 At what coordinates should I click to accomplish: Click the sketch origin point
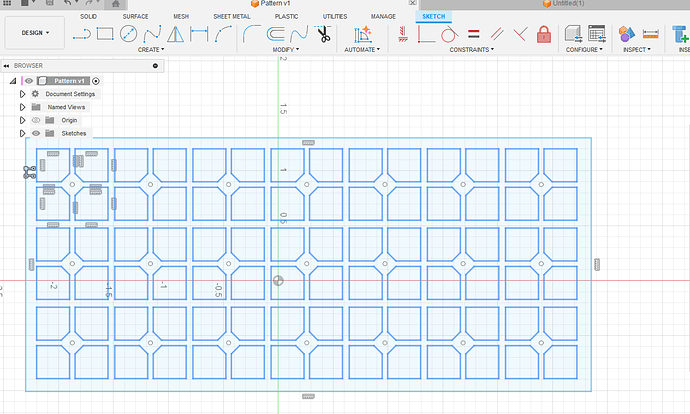pyautogui.click(x=278, y=281)
